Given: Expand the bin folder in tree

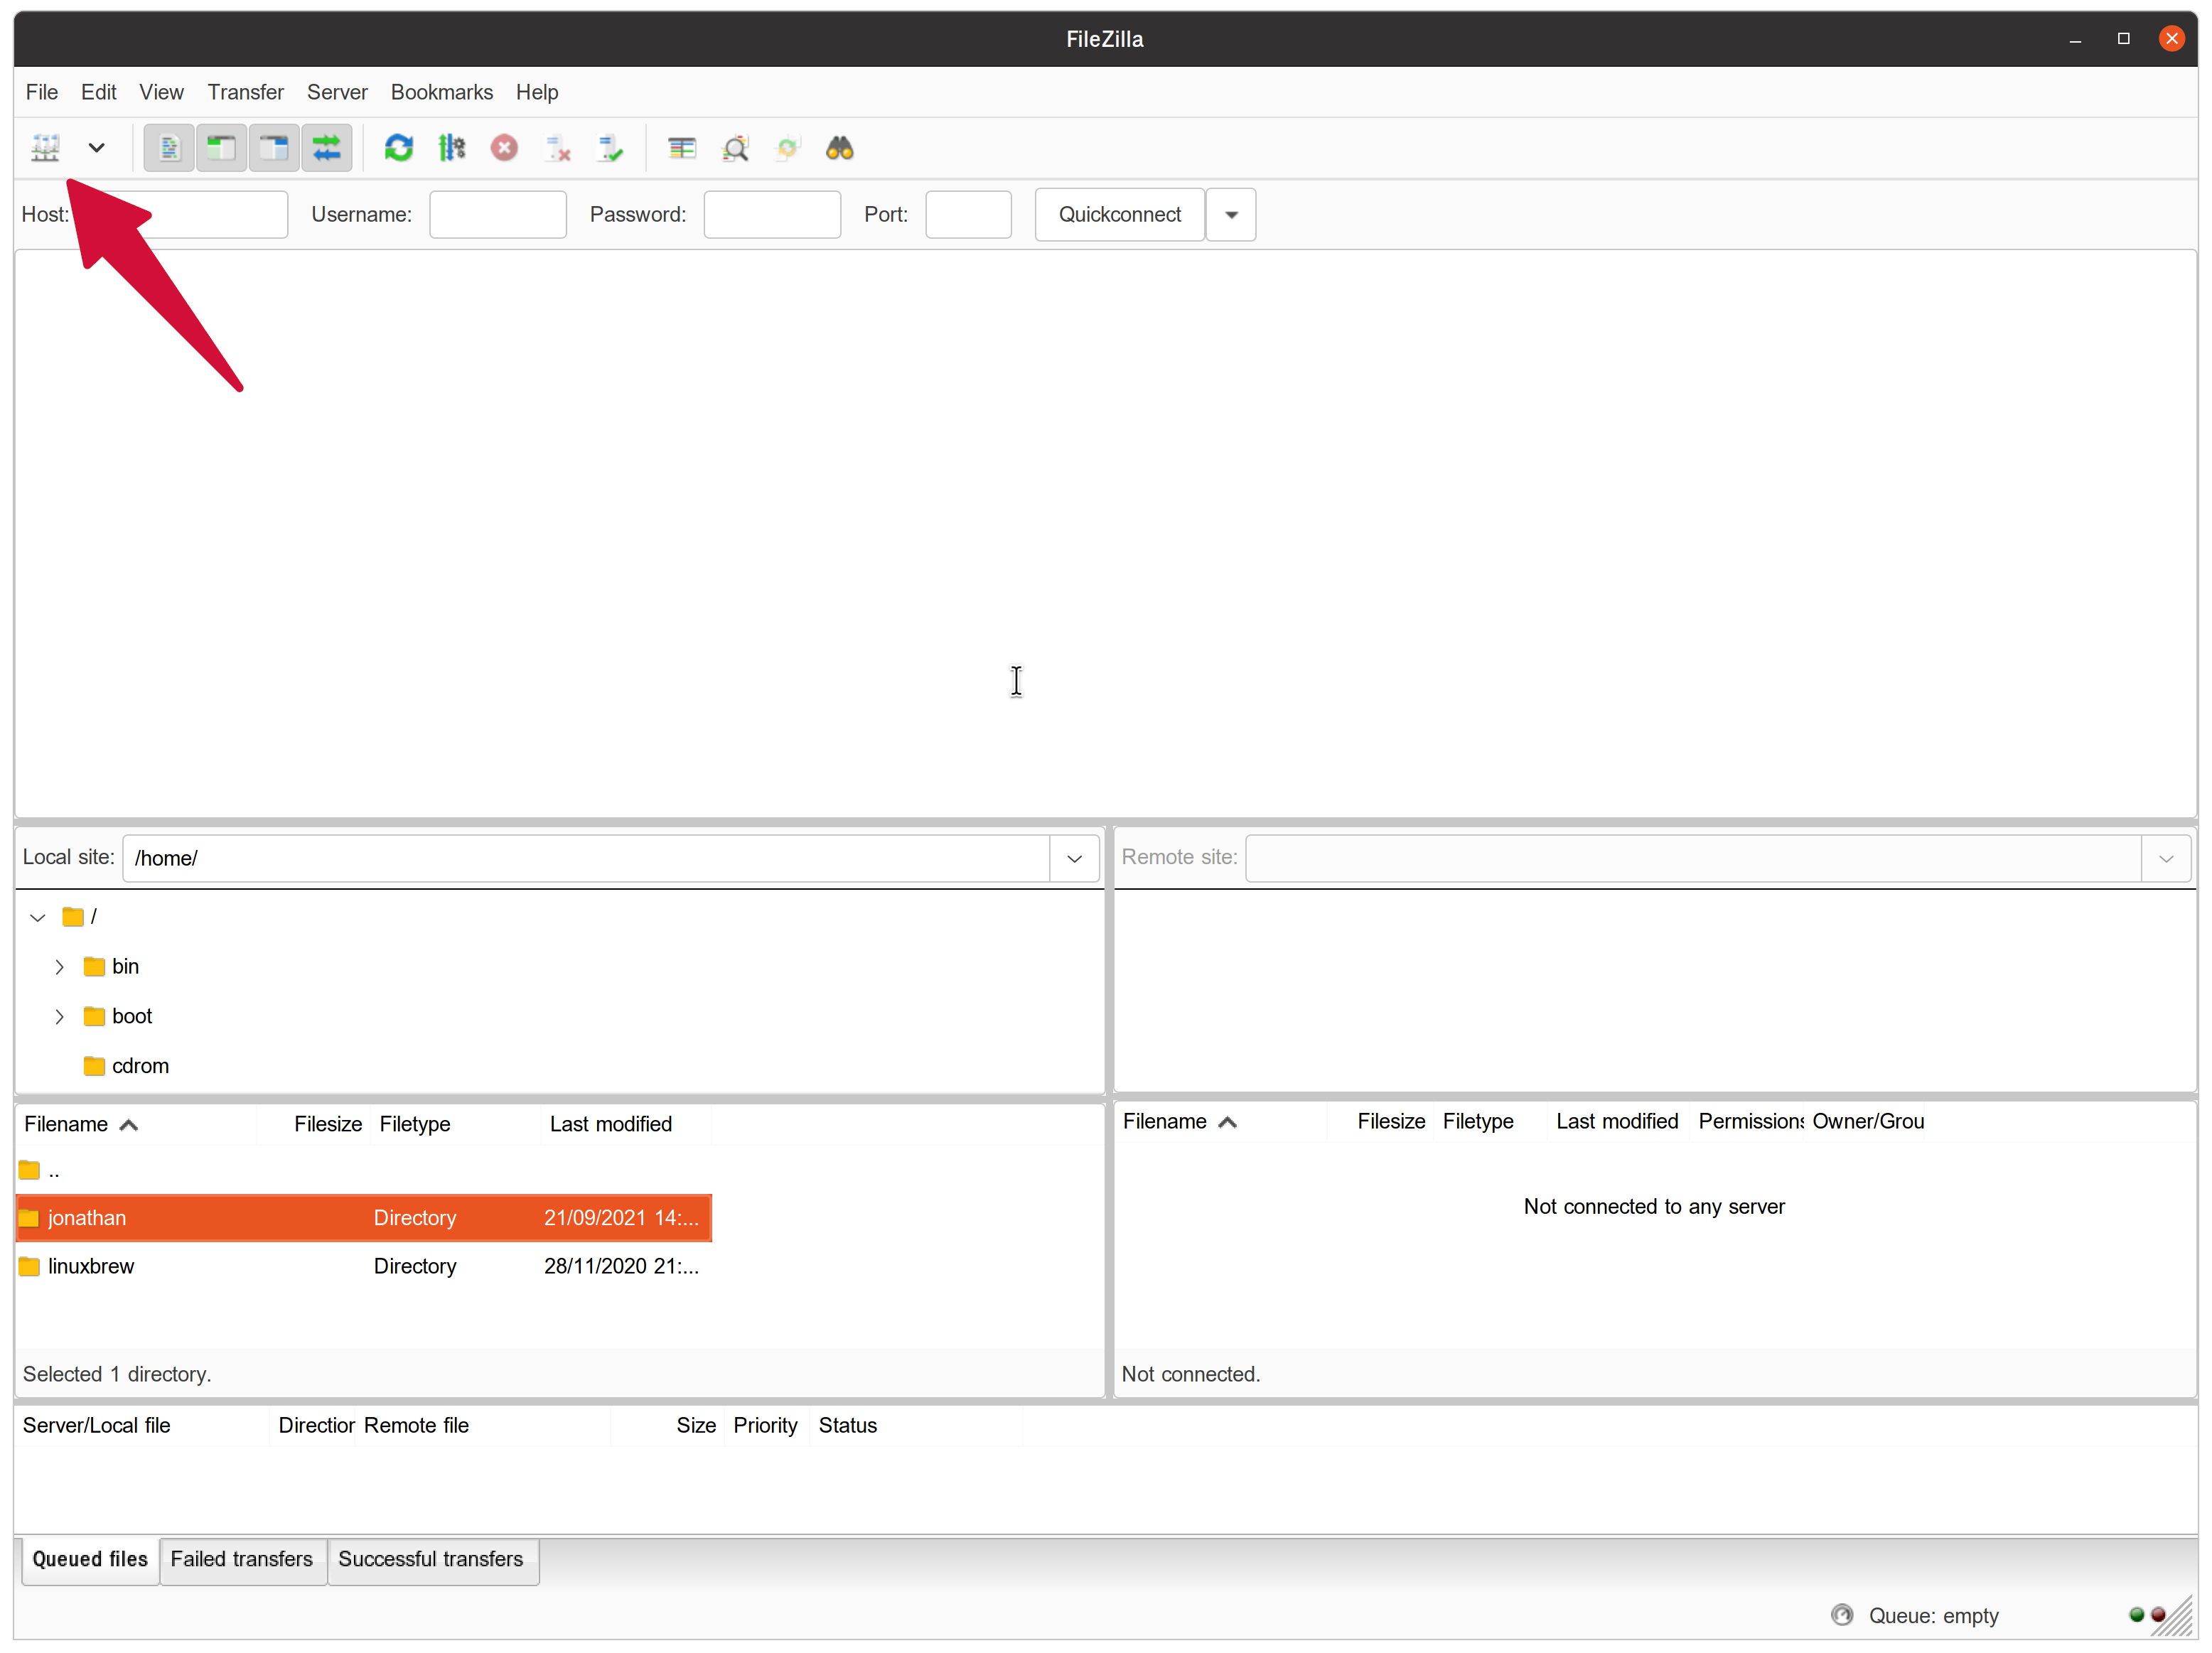Looking at the screenshot, I should [60, 965].
